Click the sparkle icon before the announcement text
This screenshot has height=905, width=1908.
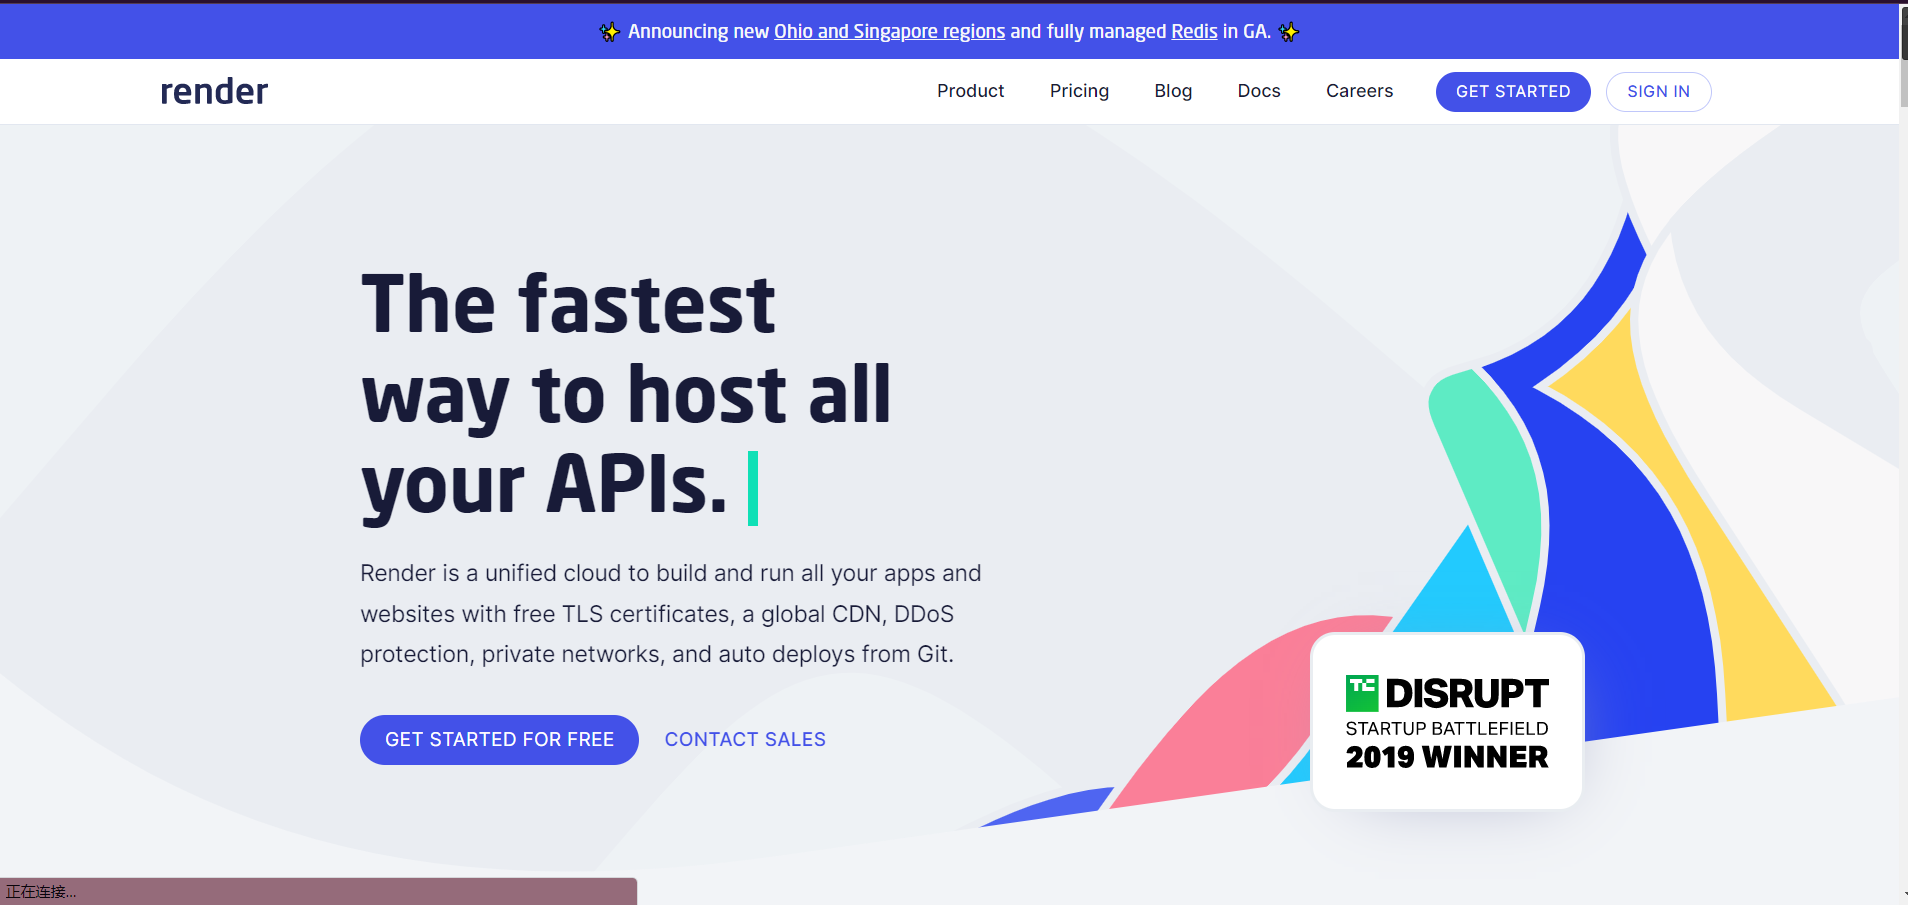609,32
